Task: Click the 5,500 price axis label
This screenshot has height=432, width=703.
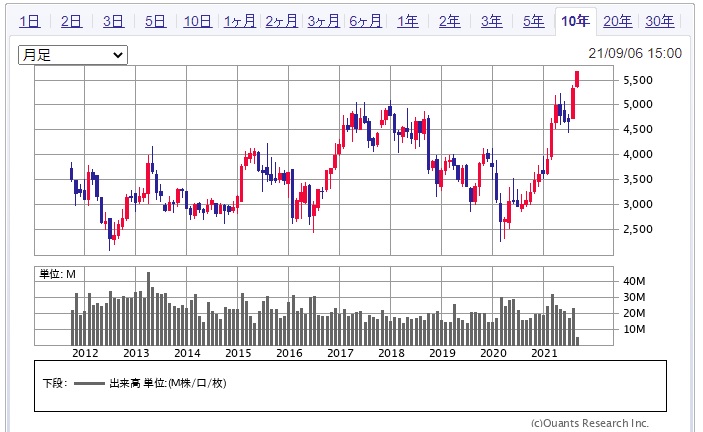Action: coord(638,80)
